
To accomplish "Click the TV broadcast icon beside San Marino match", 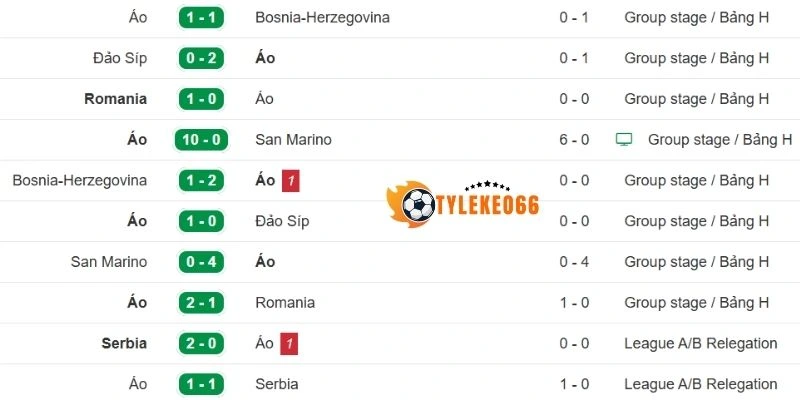I will click(624, 140).
